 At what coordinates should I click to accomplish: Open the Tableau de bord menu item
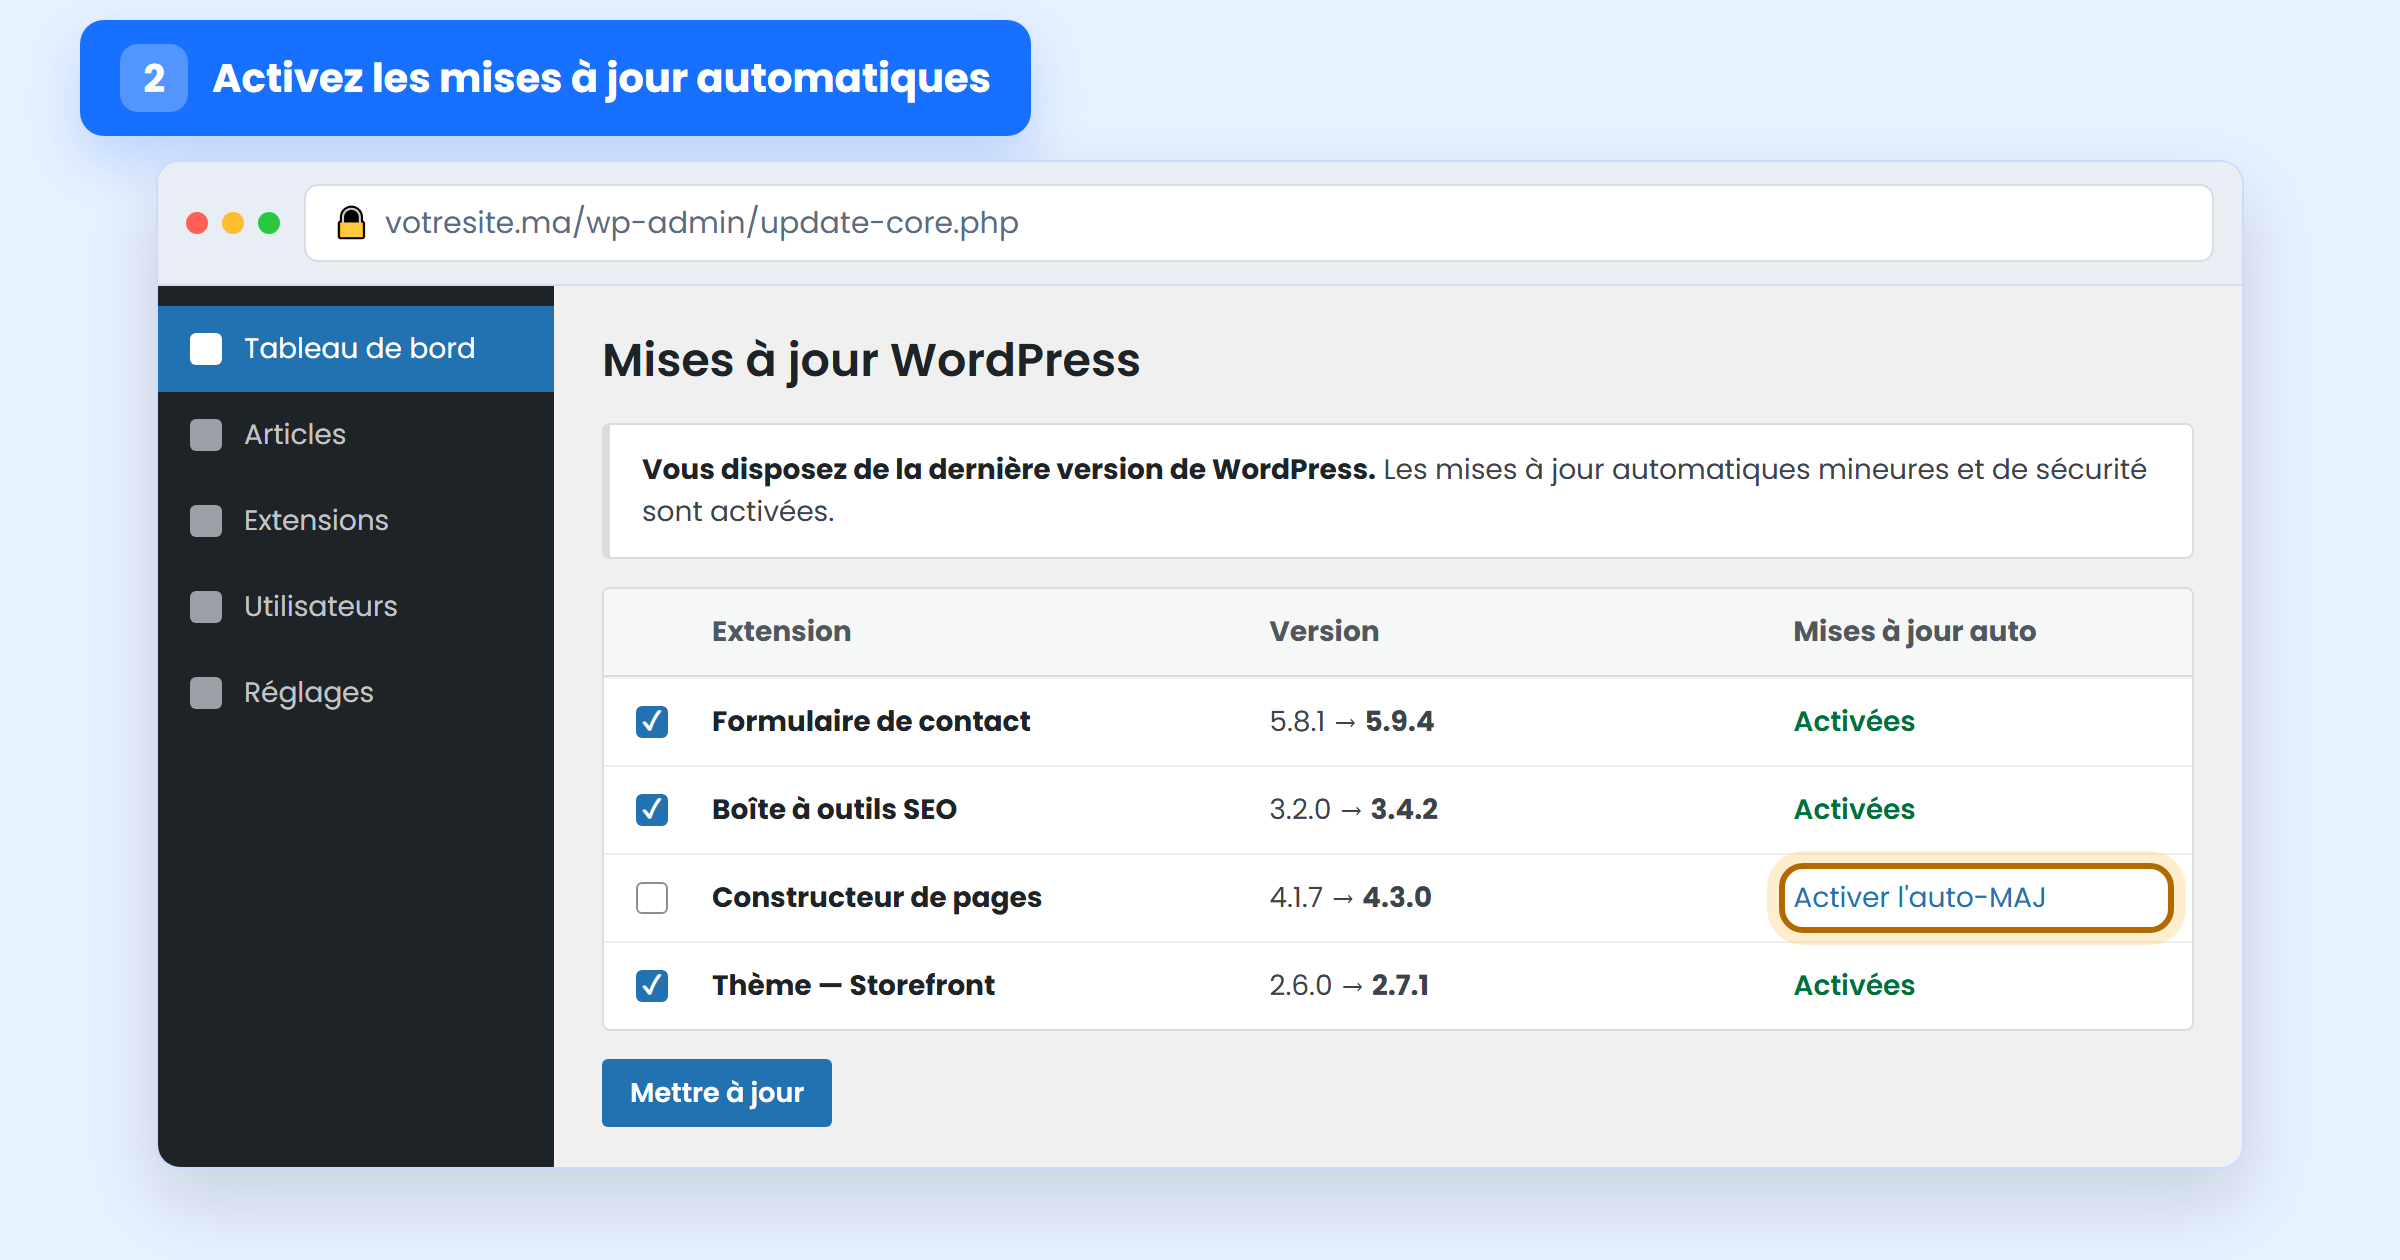pos(356,349)
